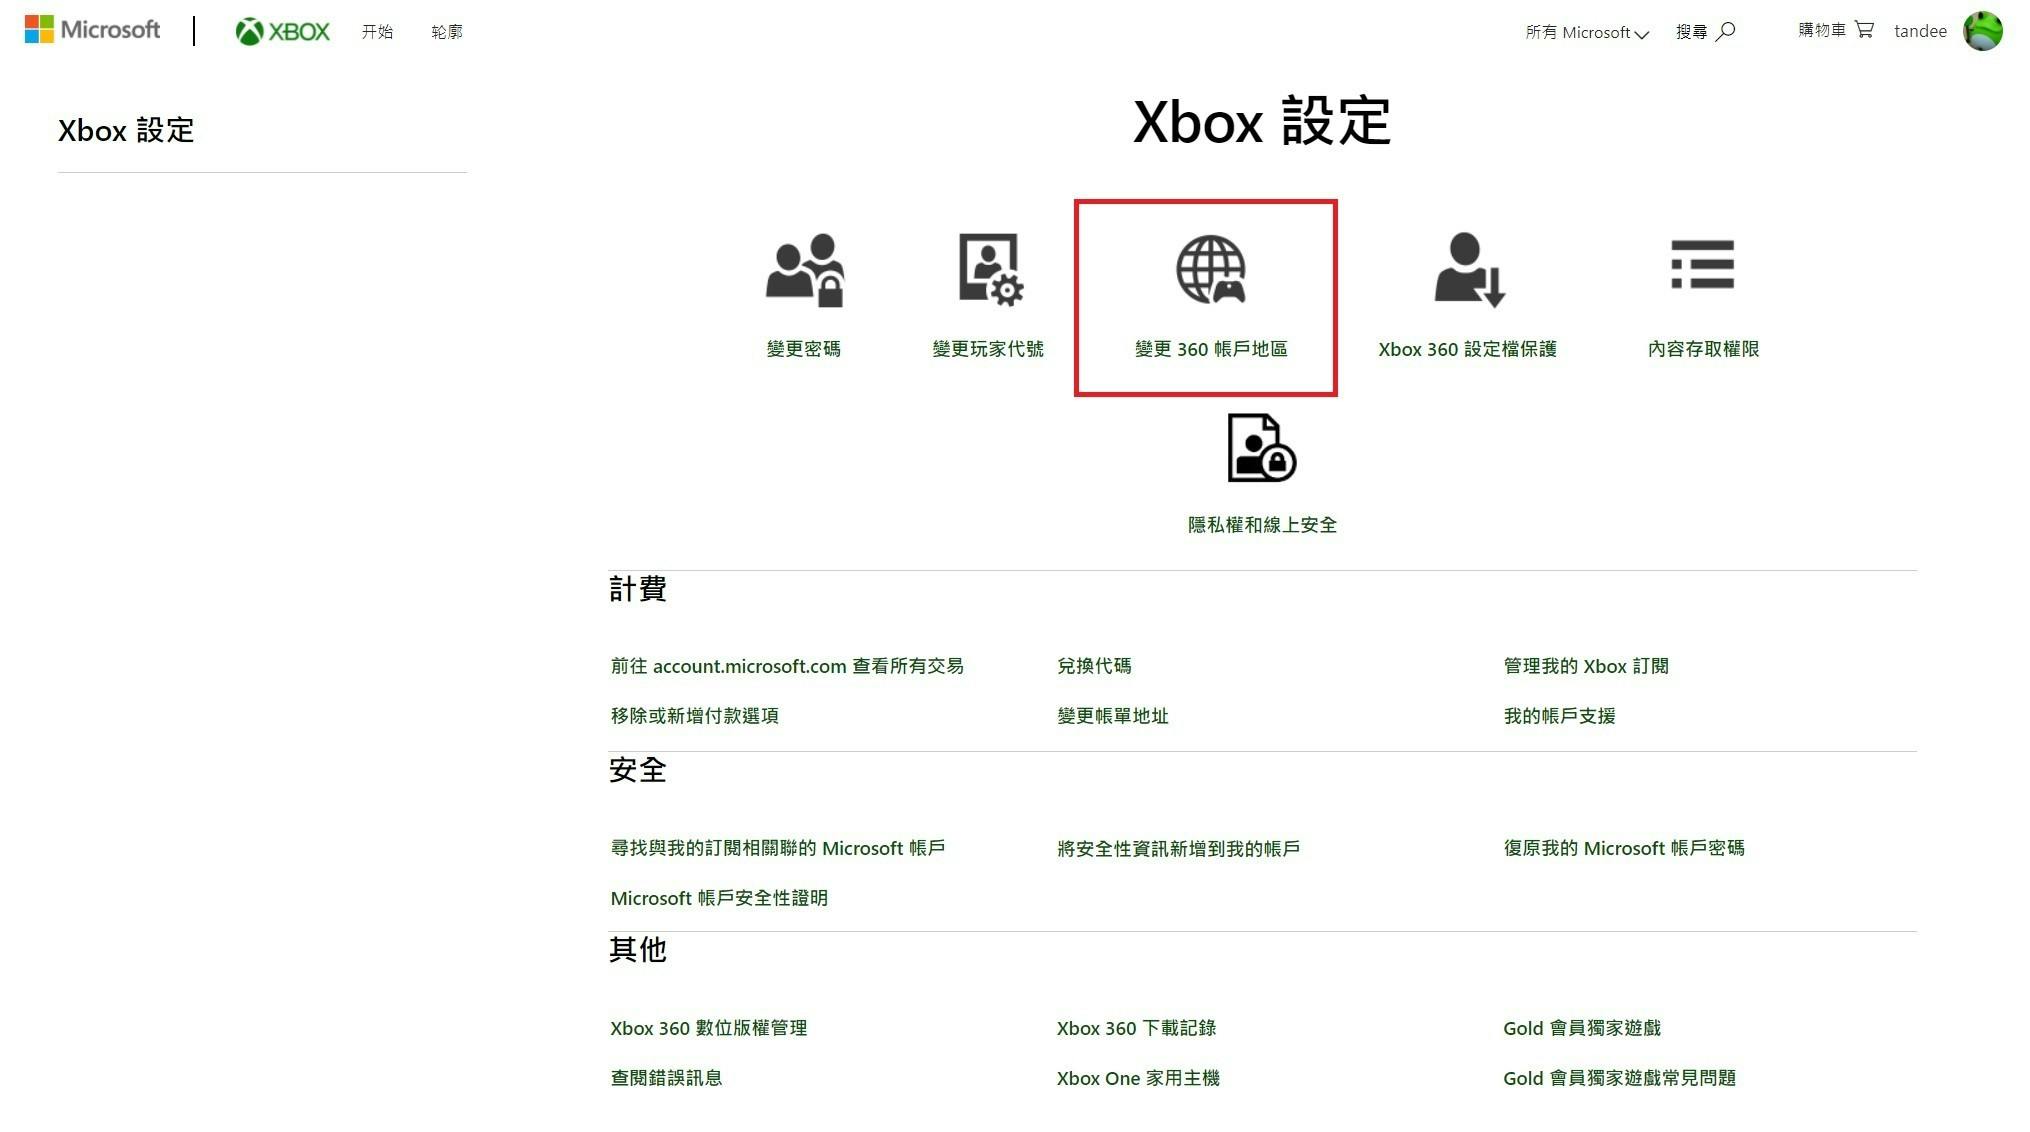The image size is (2030, 1132).
Task: Click the Xbox logo in the header
Action: [x=282, y=32]
